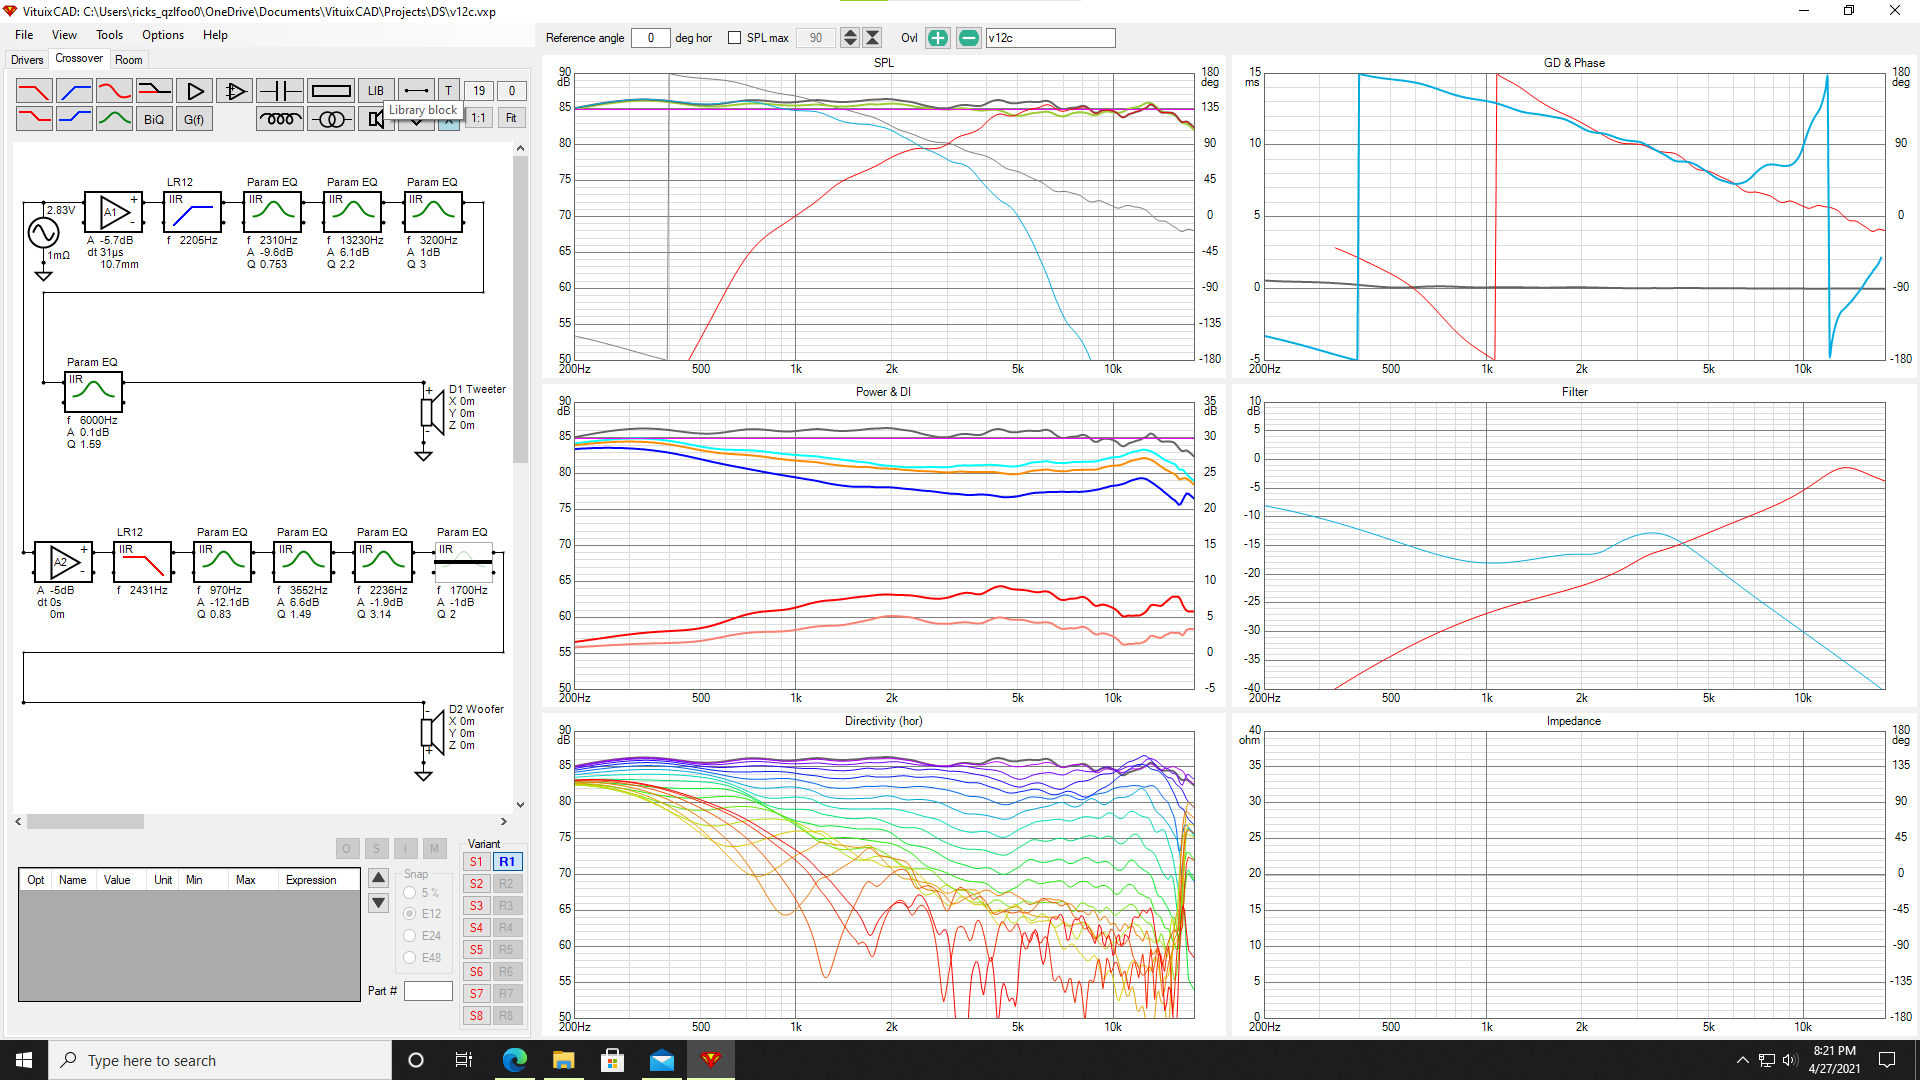Click schematic vertical scrollbar down arrow
Screen dimensions: 1920x1080
pos(520,805)
